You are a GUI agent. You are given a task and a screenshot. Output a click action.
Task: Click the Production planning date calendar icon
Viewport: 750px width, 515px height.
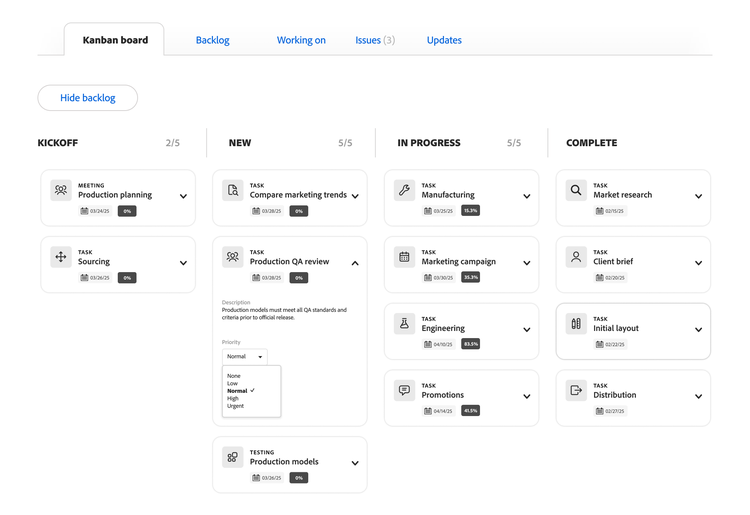84,211
